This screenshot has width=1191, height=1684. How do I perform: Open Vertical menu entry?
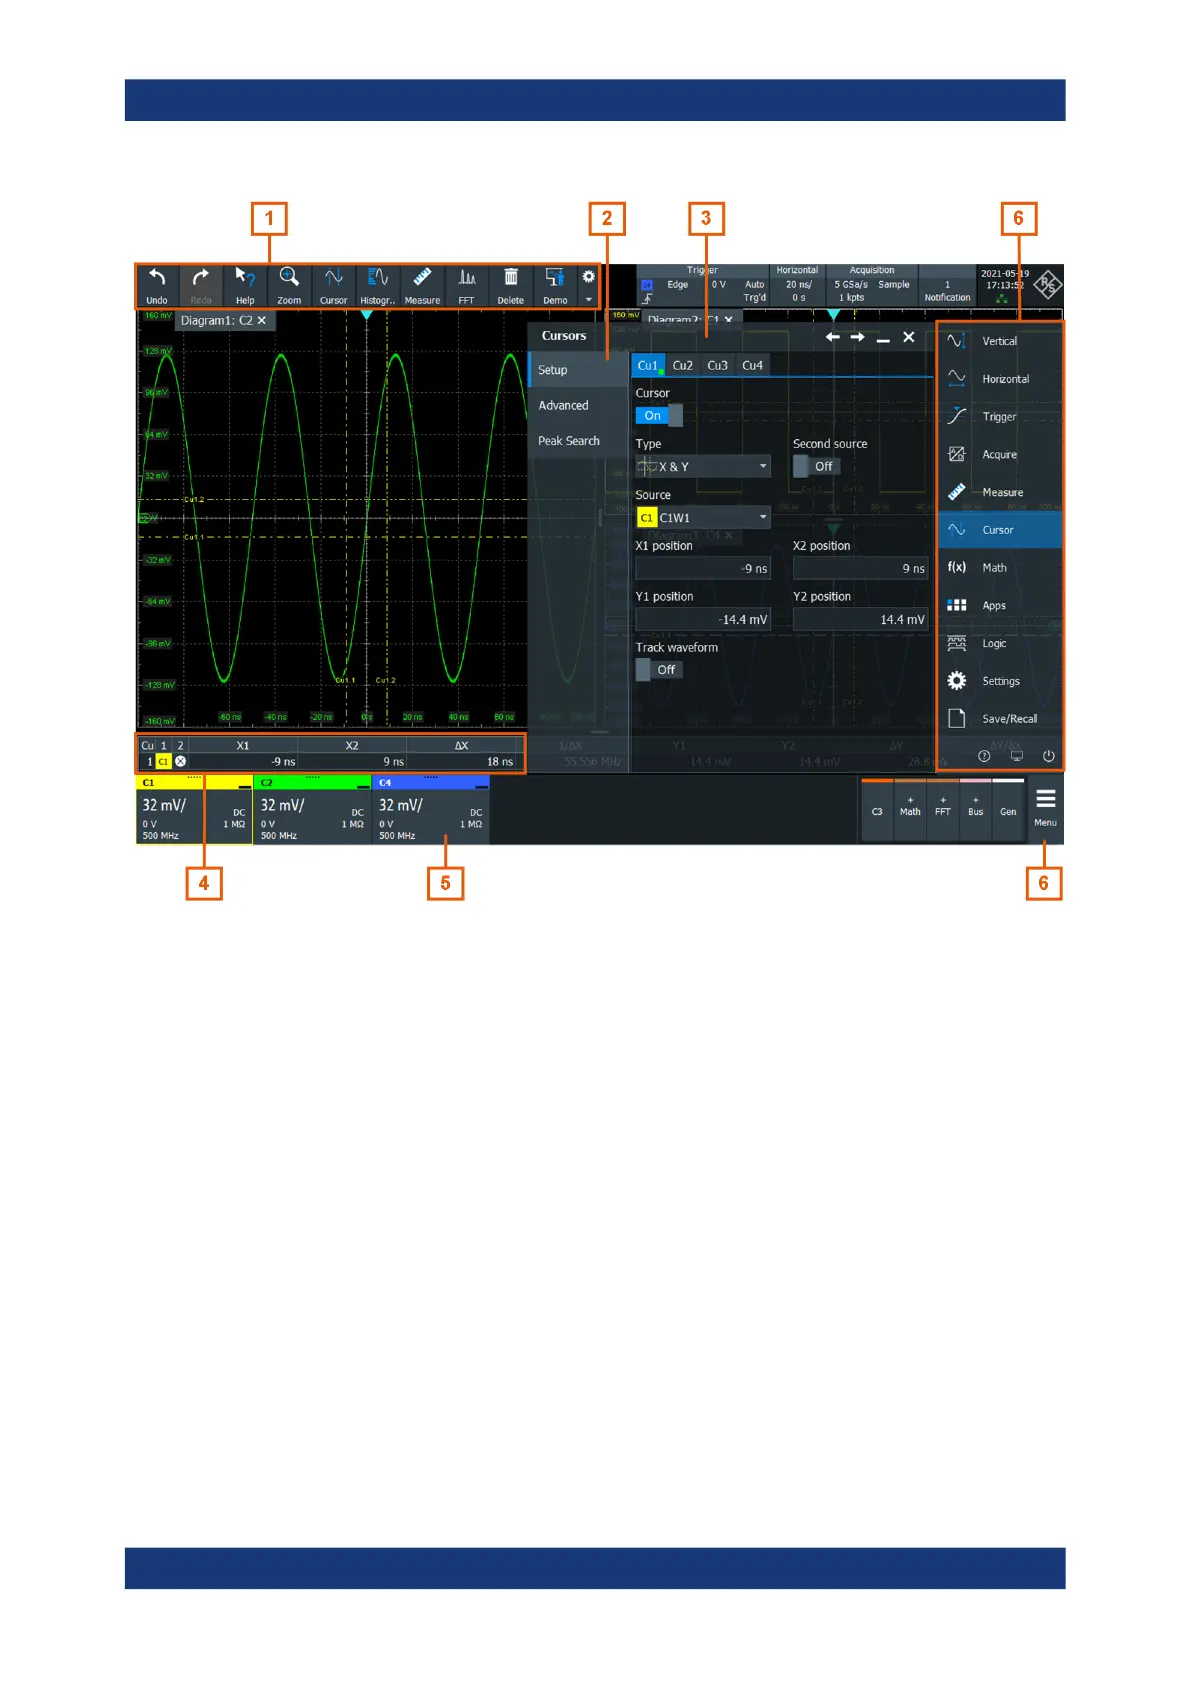click(1000, 341)
